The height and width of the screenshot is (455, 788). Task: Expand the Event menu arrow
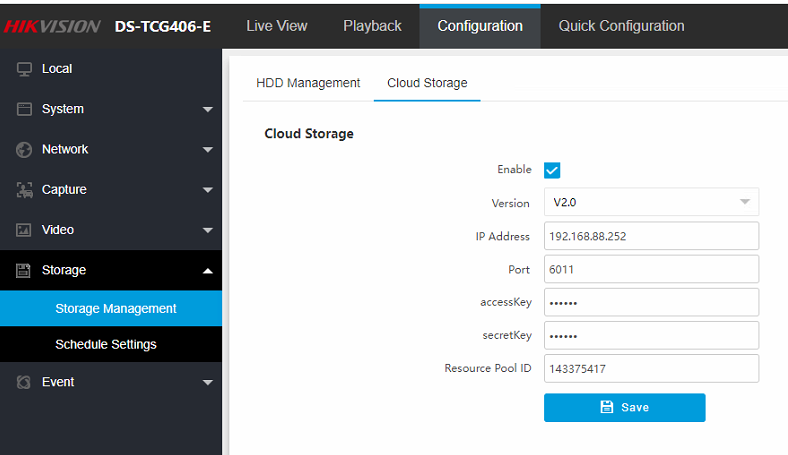[207, 382]
